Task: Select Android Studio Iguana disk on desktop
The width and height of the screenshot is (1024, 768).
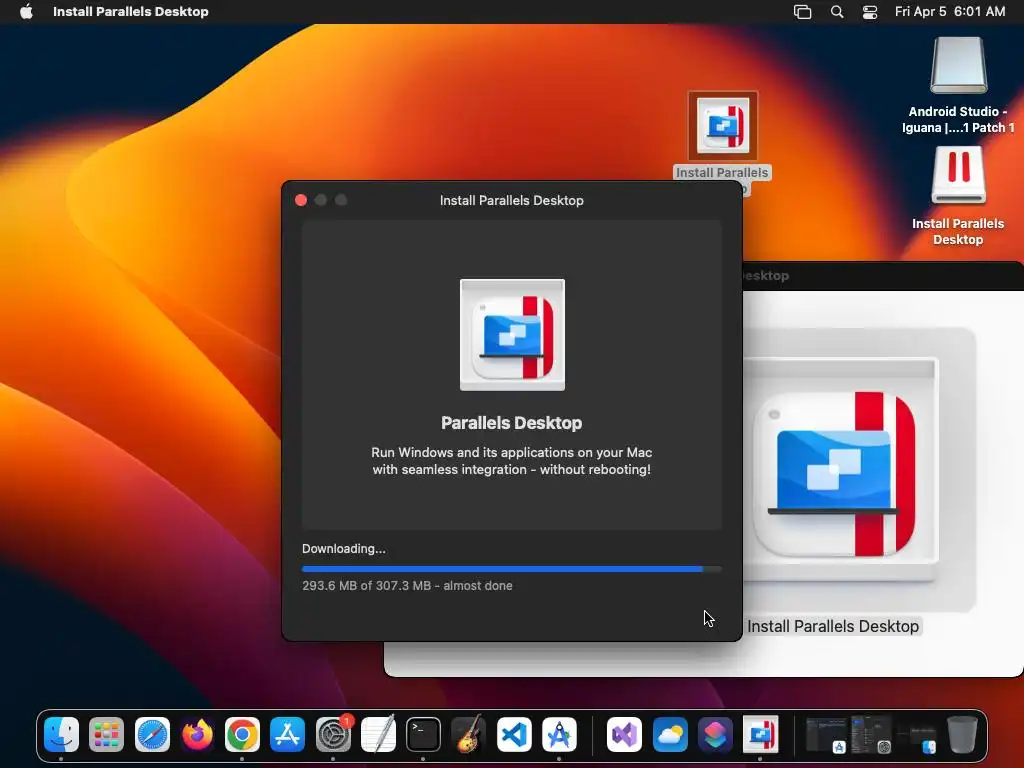Action: click(x=958, y=85)
